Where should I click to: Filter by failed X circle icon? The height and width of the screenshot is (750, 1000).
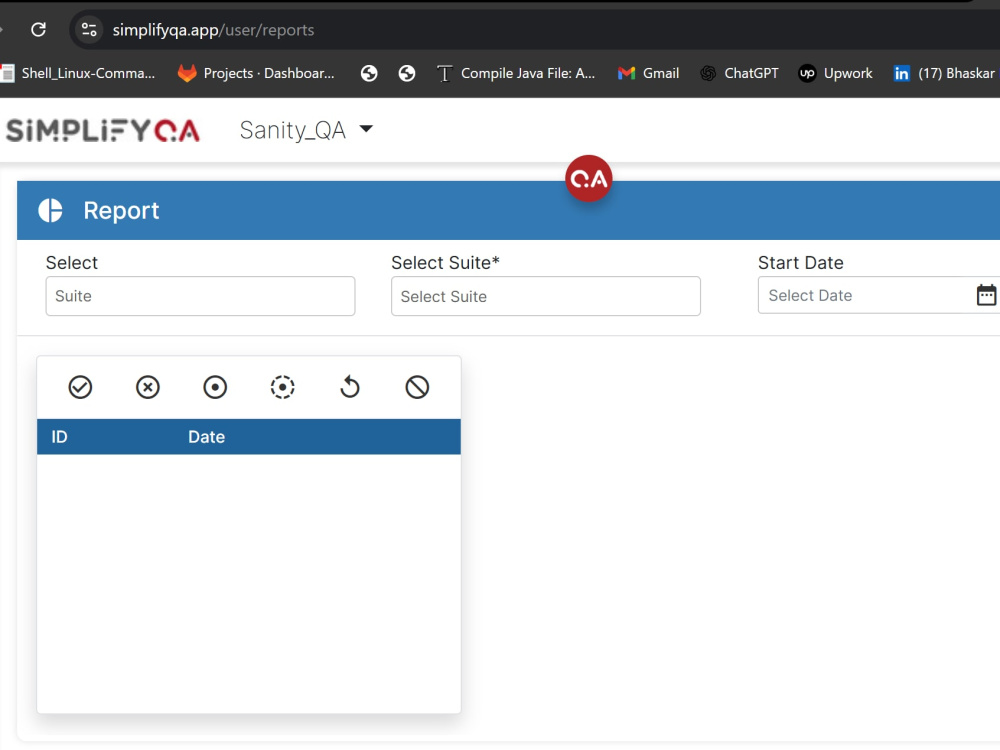point(148,387)
